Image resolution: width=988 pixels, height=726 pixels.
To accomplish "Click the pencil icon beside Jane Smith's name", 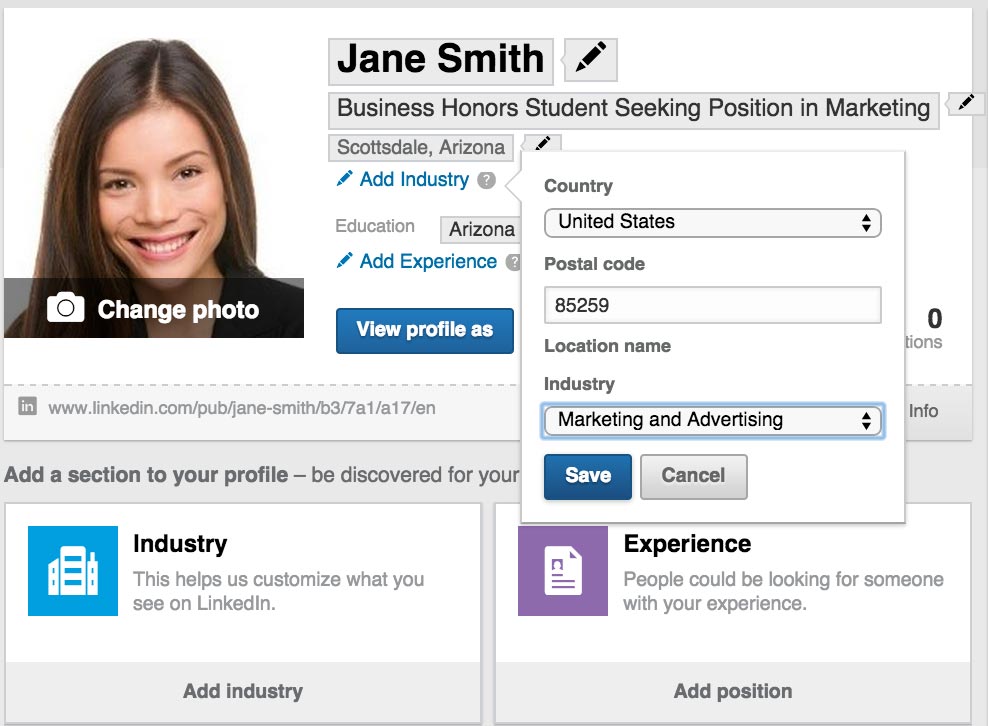I will coord(589,59).
